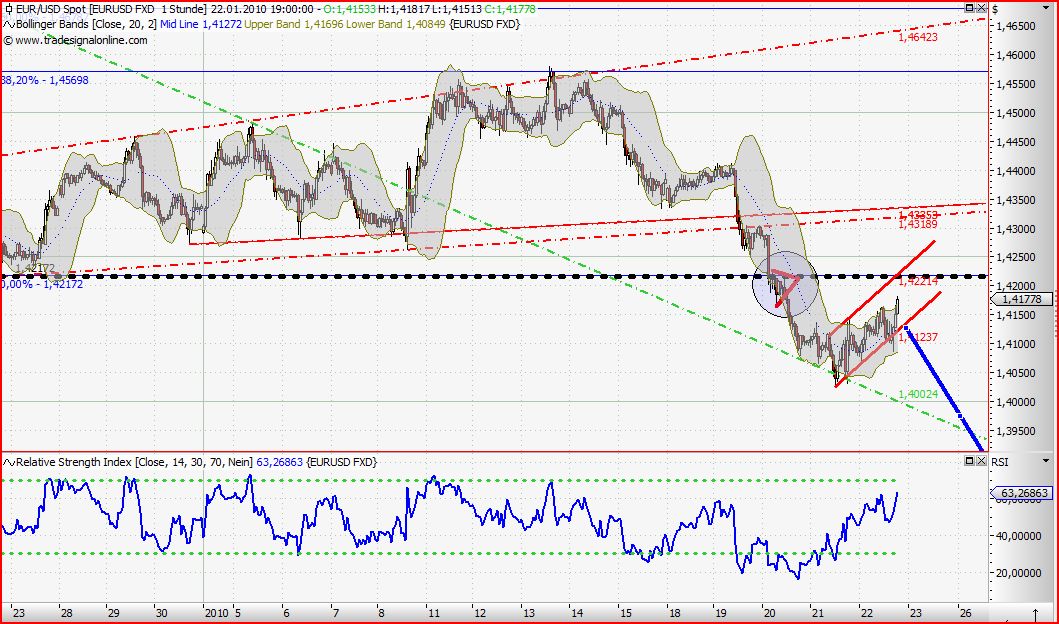Screen dimensions: 1059x624
Task: Click the wave icon before Bollinger Bands label
Action: coord(8,25)
